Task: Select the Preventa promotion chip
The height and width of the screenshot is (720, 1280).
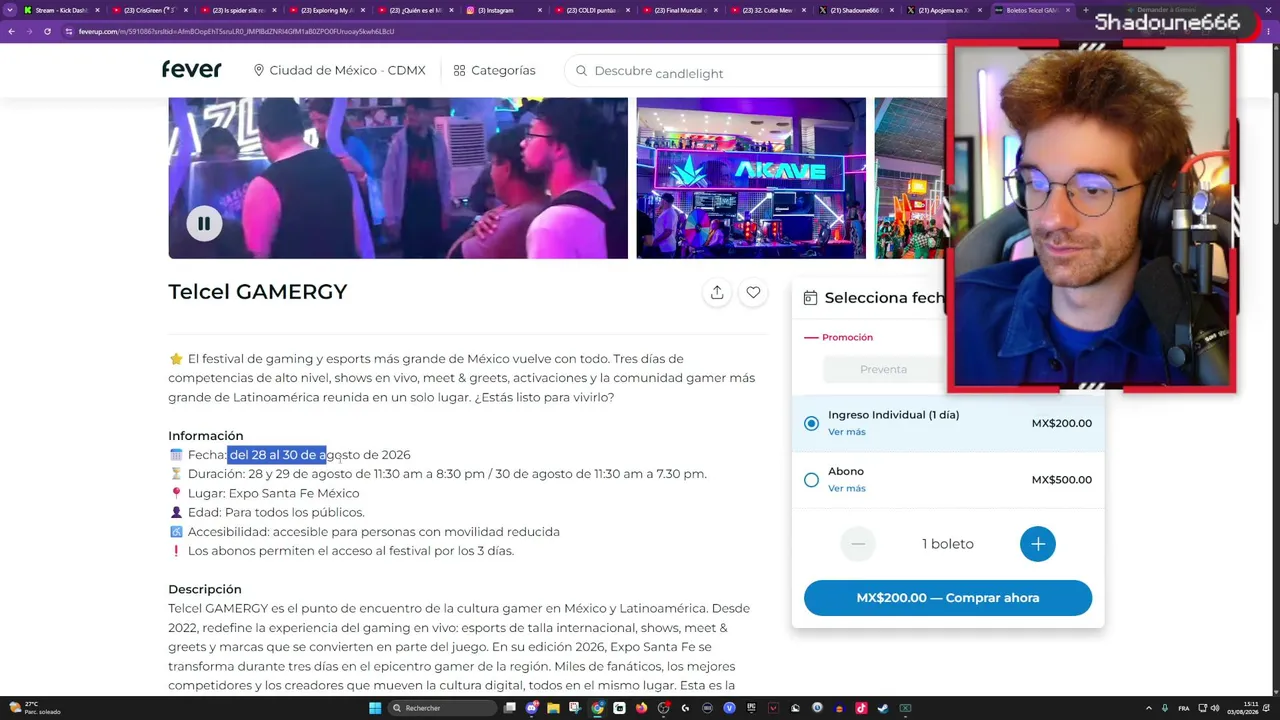Action: click(x=883, y=369)
